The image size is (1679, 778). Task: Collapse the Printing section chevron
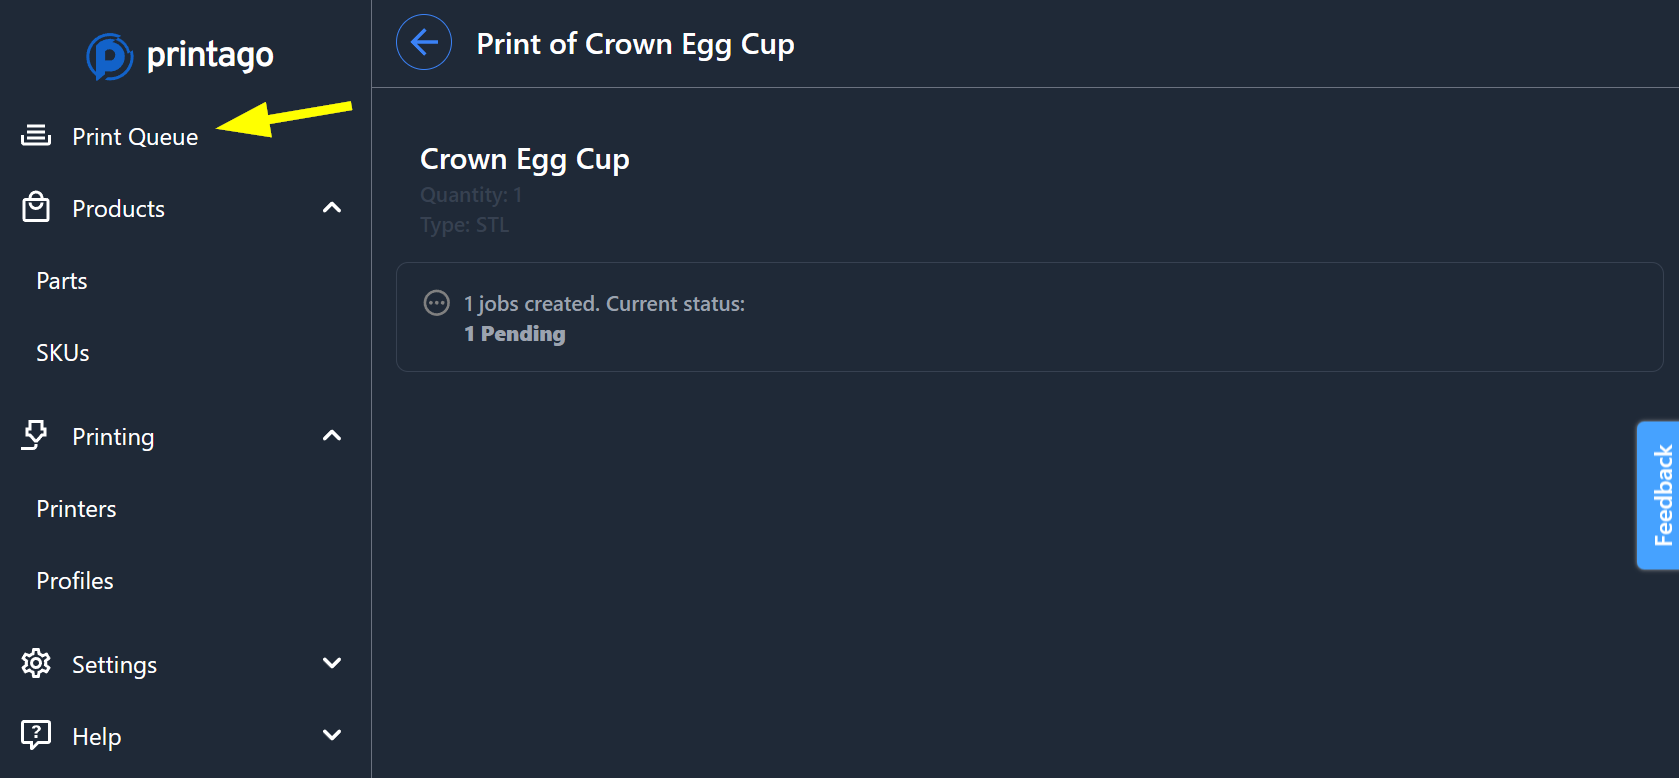coord(332,435)
